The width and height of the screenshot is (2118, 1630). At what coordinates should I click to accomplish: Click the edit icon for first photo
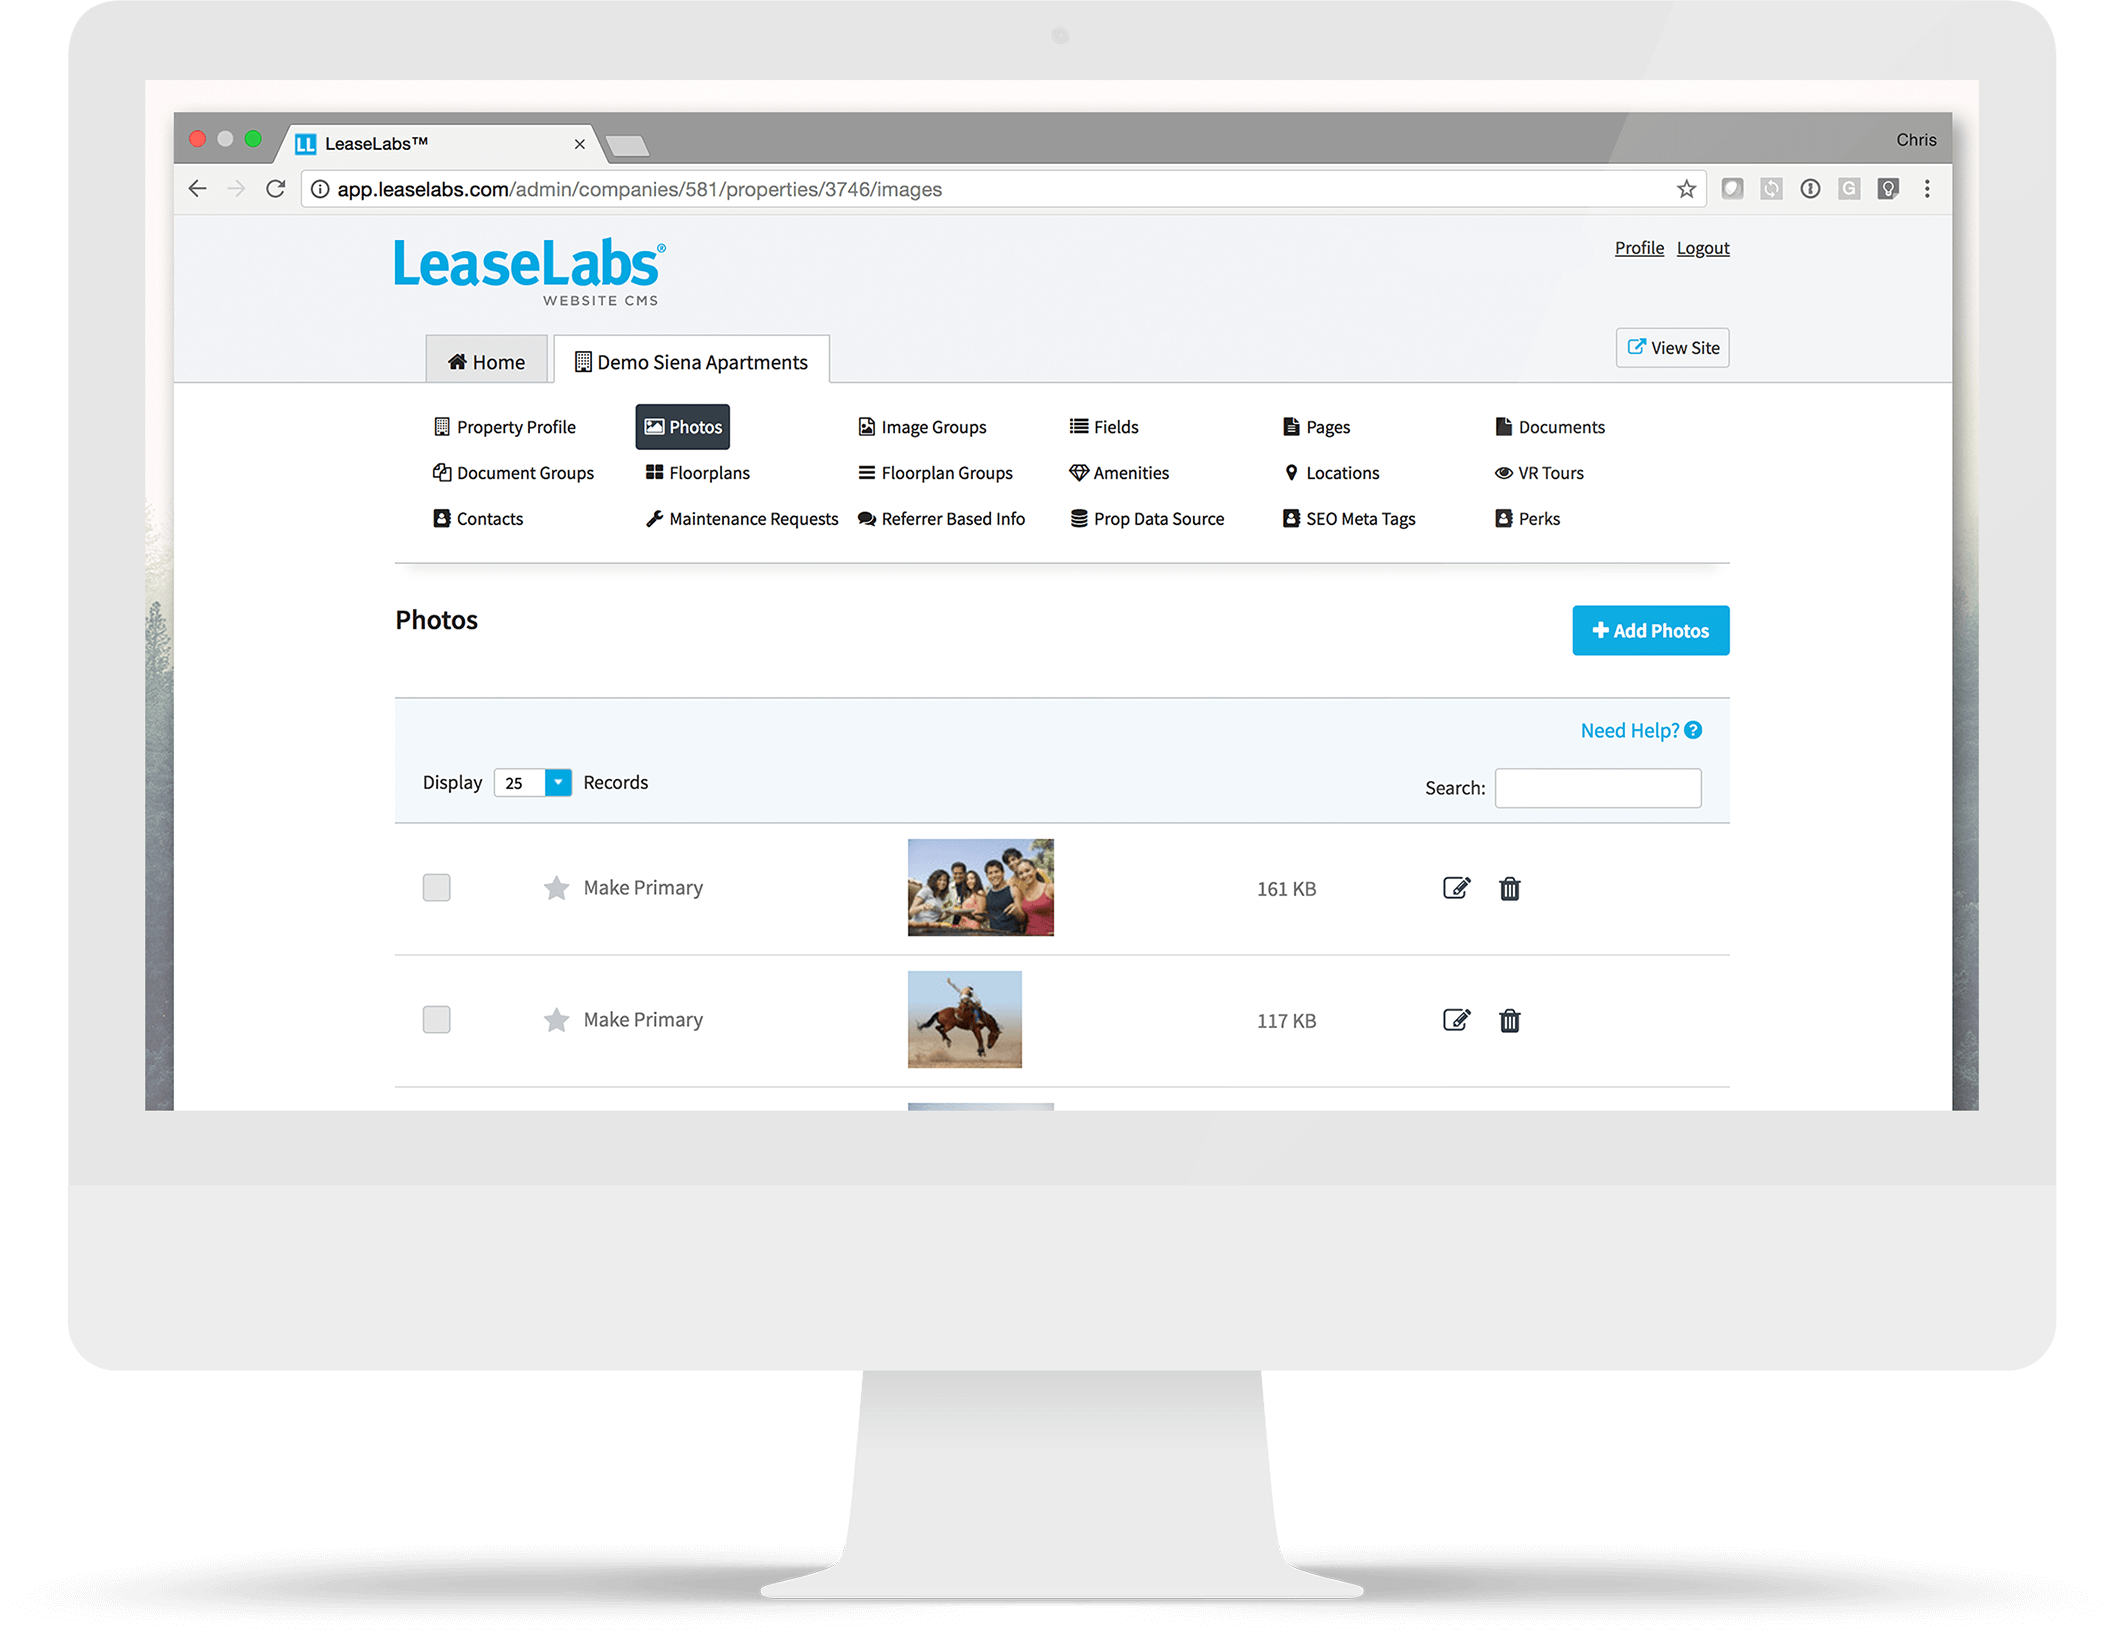[x=1455, y=887]
